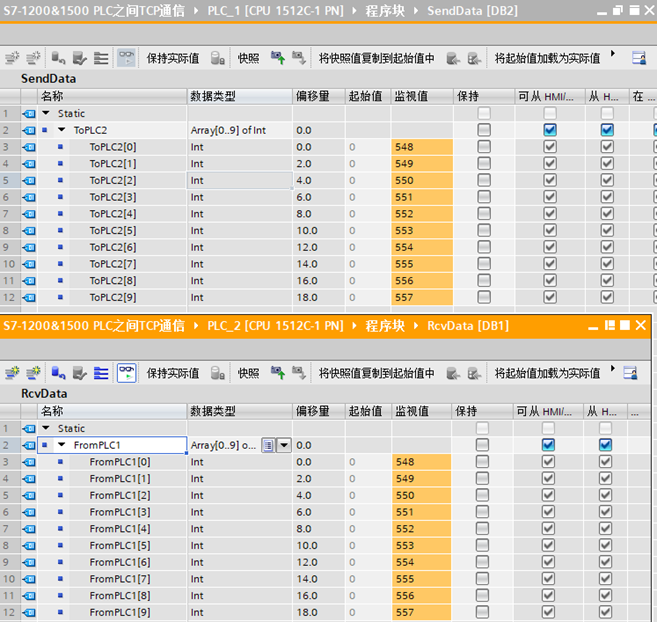
Task: Click the second add-row icon in RcvData toolbar
Action: click(35, 373)
